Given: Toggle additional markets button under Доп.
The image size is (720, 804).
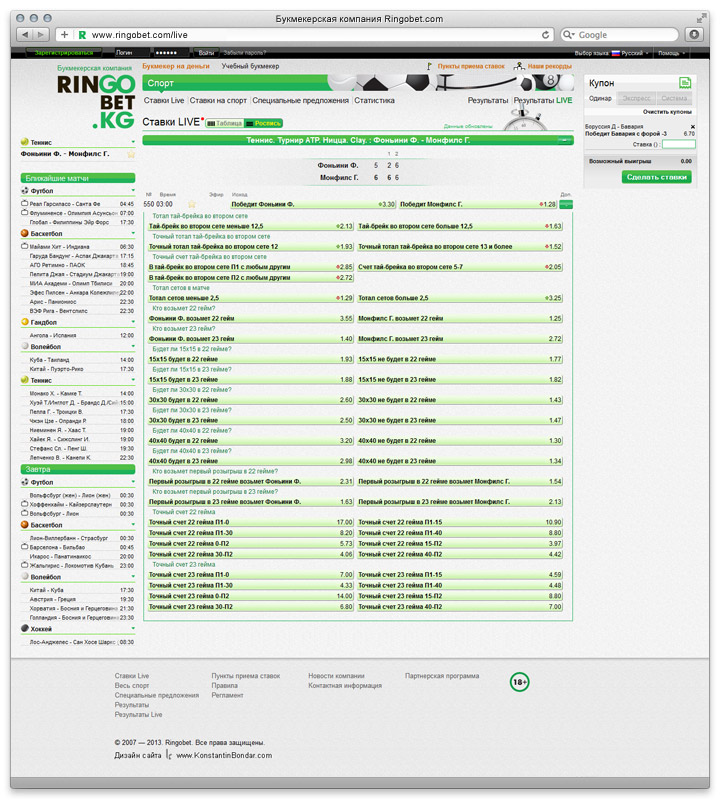Looking at the screenshot, I should [566, 204].
